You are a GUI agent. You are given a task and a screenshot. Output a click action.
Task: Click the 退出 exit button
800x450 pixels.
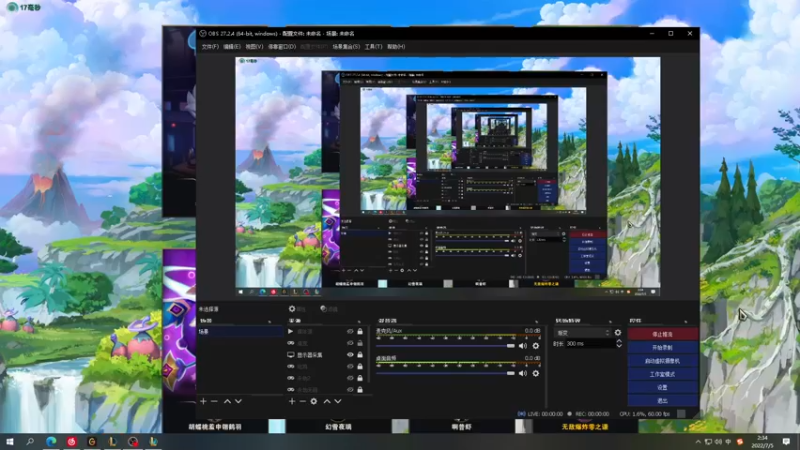[x=662, y=401]
